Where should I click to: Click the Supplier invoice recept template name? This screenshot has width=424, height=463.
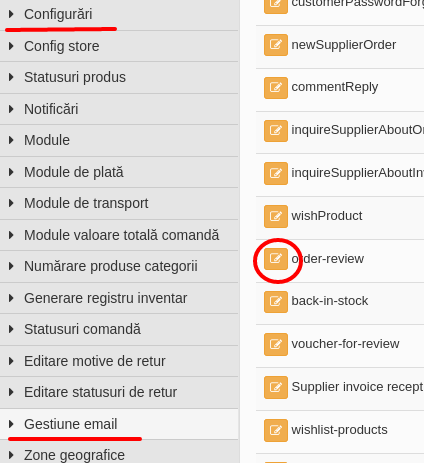[x=357, y=387]
